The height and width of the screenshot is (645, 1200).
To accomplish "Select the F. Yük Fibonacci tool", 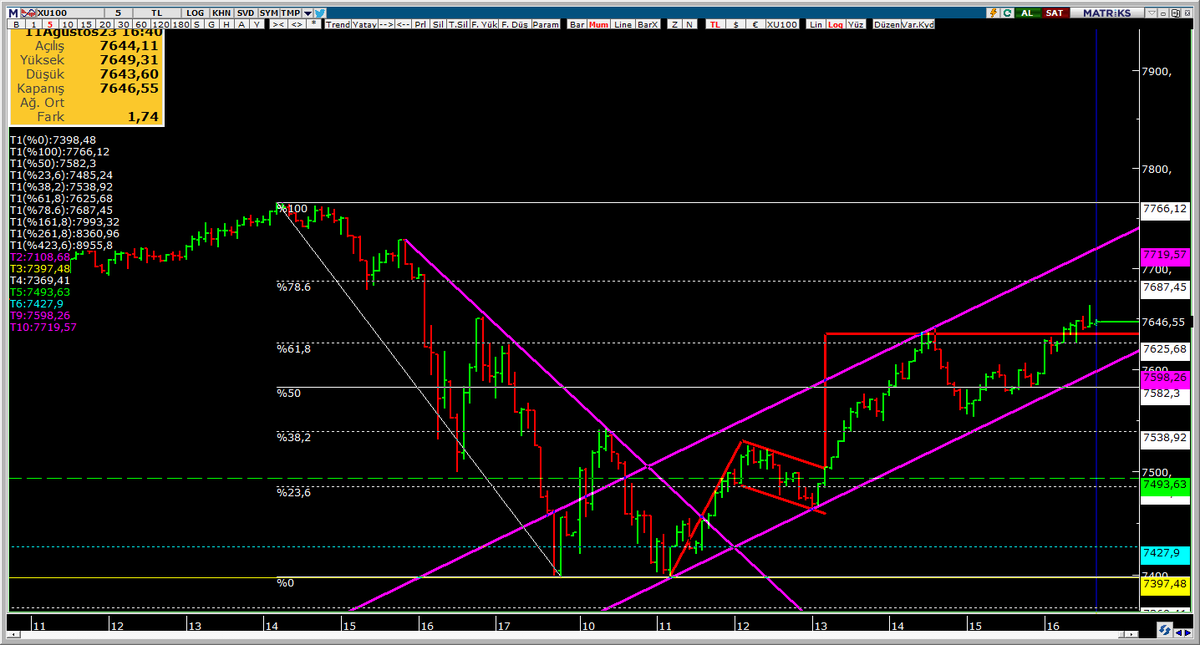I will 484,24.
